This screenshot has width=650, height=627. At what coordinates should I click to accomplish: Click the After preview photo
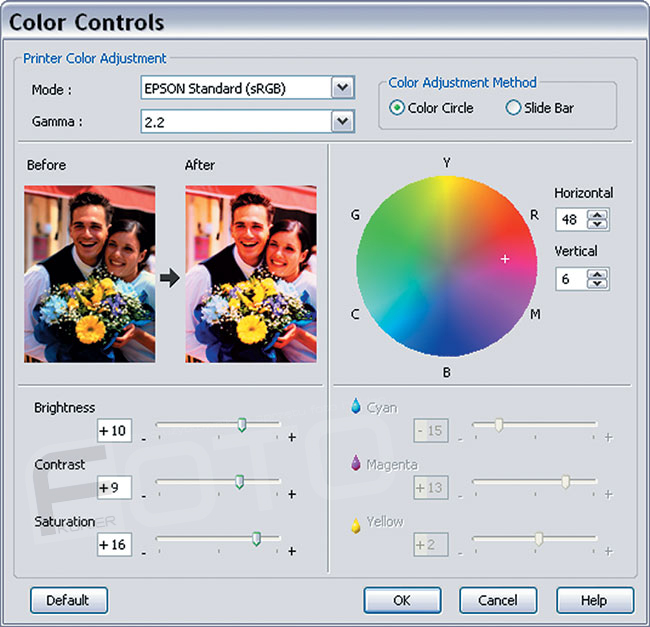point(249,273)
